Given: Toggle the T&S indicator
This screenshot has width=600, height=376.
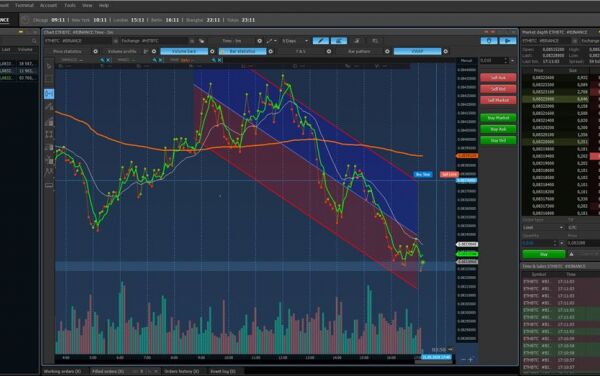Looking at the screenshot, I should click(301, 51).
